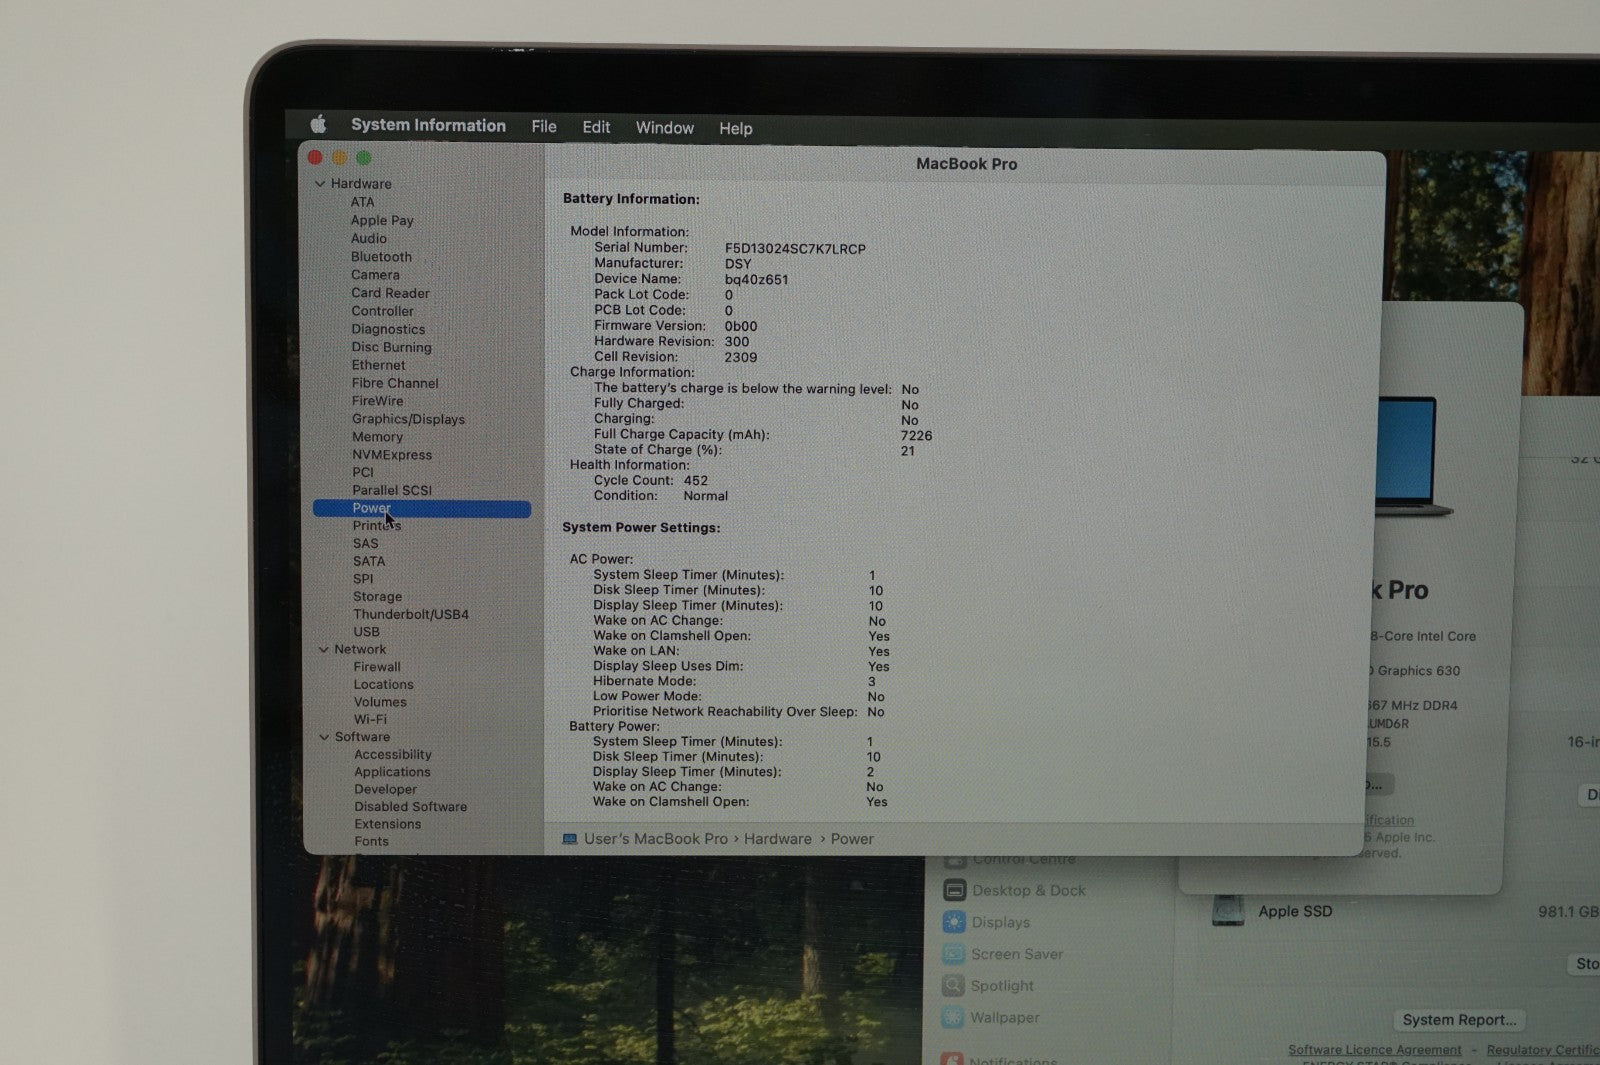Click User's MacBook Pro in path bar
1600x1065 pixels.
[x=656, y=839]
